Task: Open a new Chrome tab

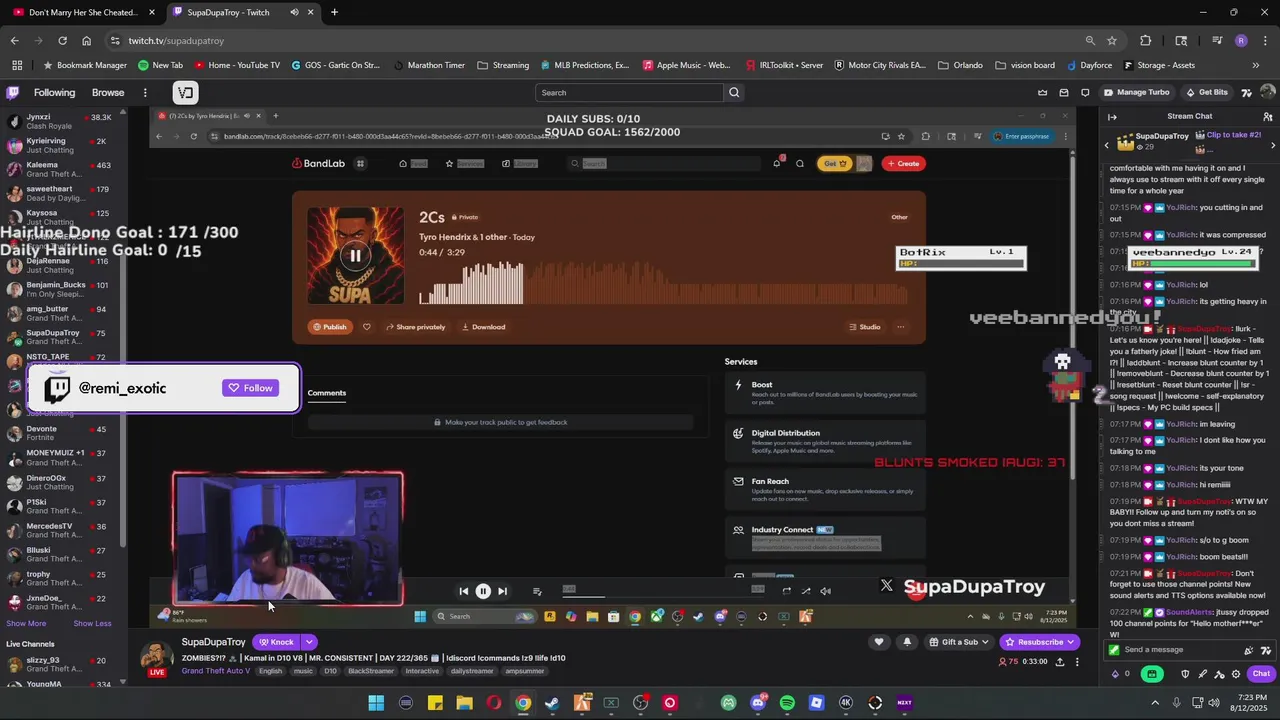Action: click(x=334, y=12)
